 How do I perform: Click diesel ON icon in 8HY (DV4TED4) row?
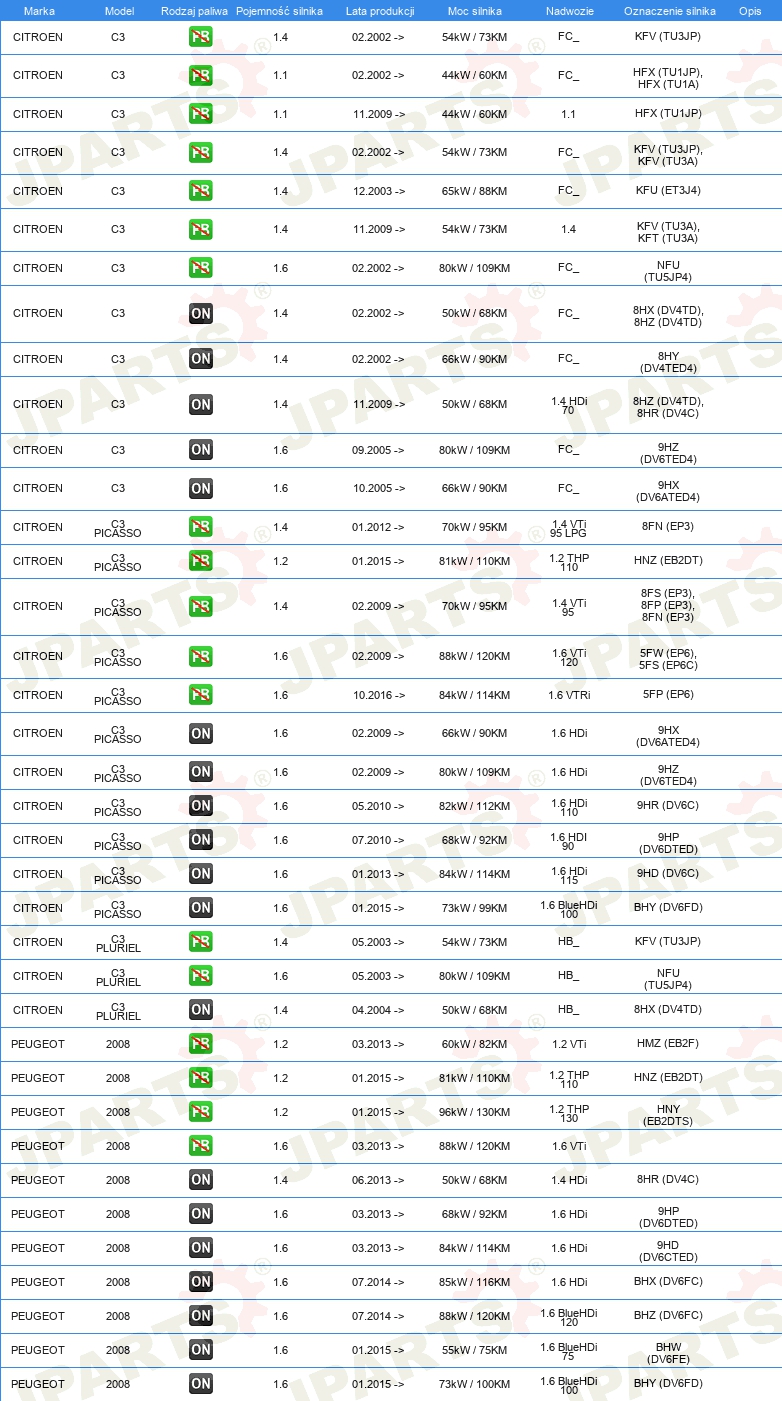click(201, 359)
